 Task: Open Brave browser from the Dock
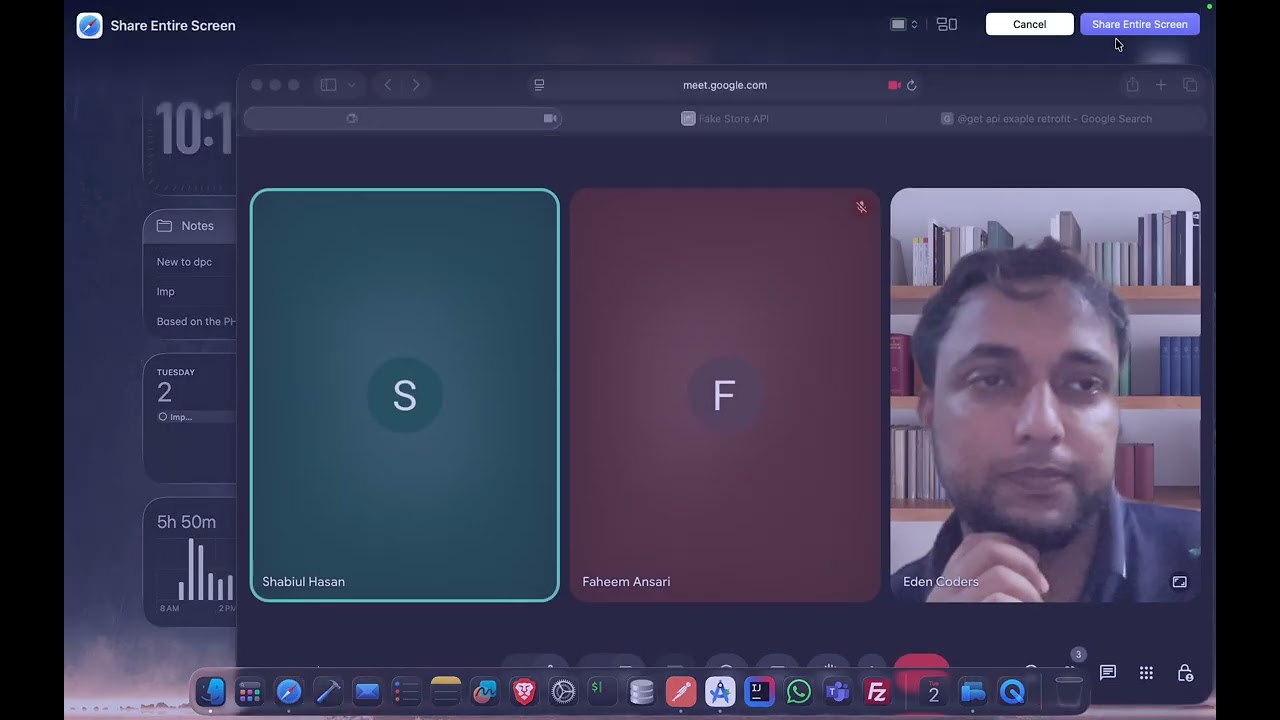tap(524, 691)
